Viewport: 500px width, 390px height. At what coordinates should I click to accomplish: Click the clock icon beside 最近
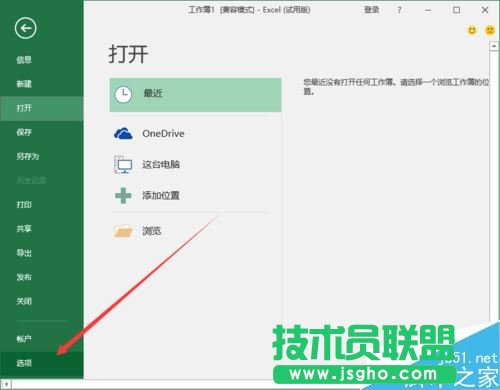click(x=123, y=95)
